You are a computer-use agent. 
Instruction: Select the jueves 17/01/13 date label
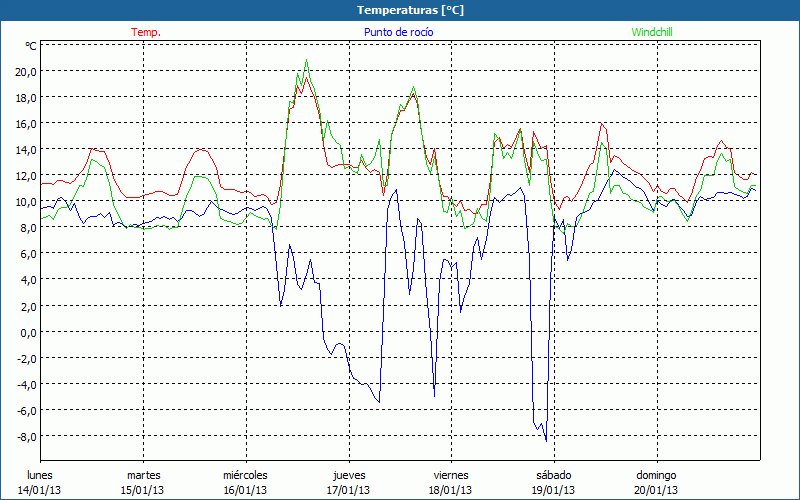pyautogui.click(x=348, y=482)
